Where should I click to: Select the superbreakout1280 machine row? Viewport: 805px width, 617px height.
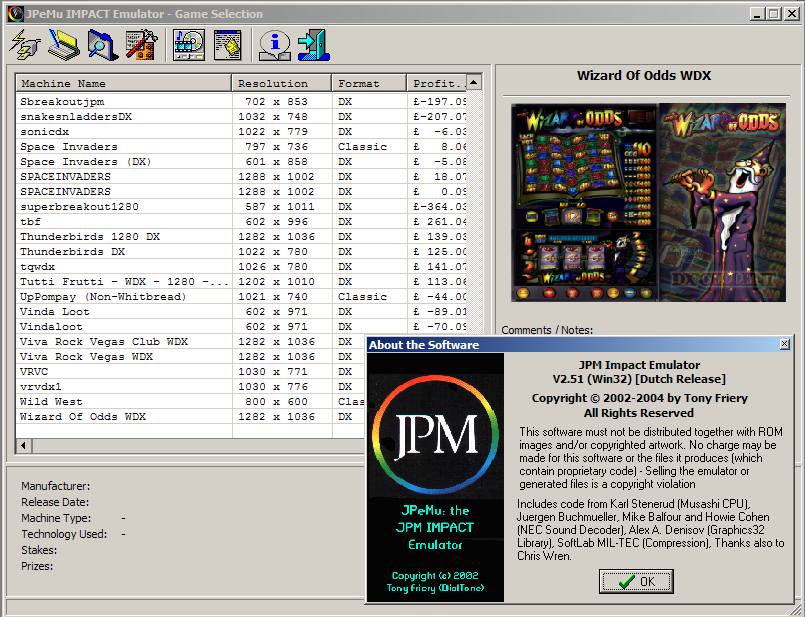click(241, 206)
